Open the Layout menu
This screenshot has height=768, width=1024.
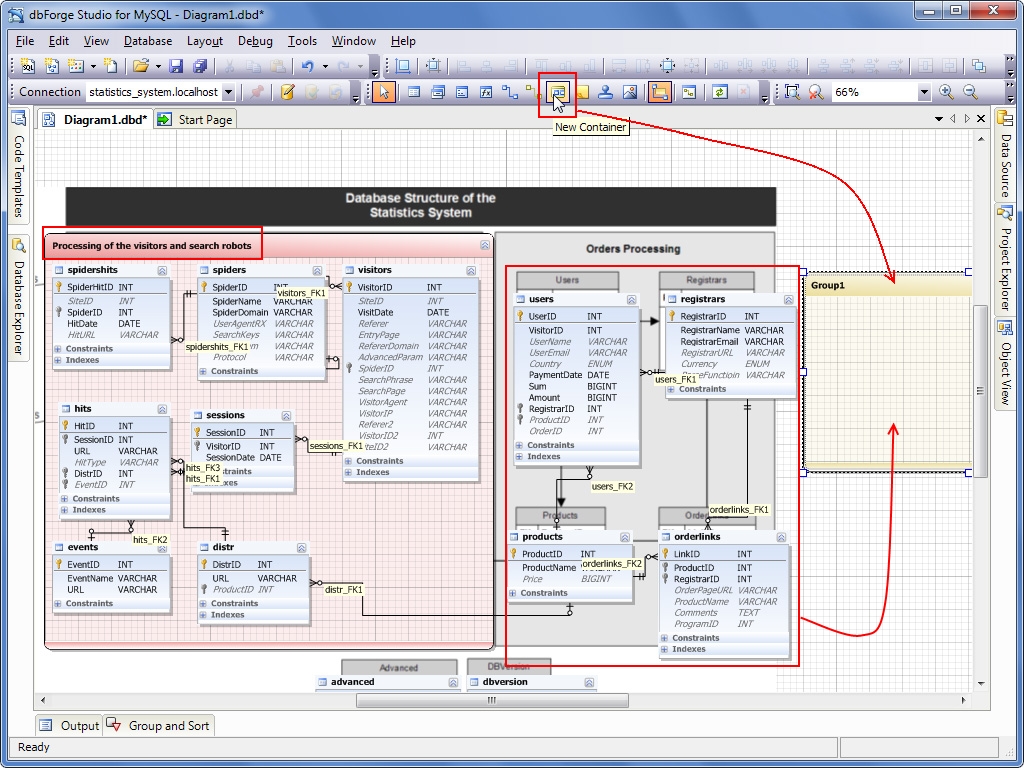pyautogui.click(x=204, y=40)
